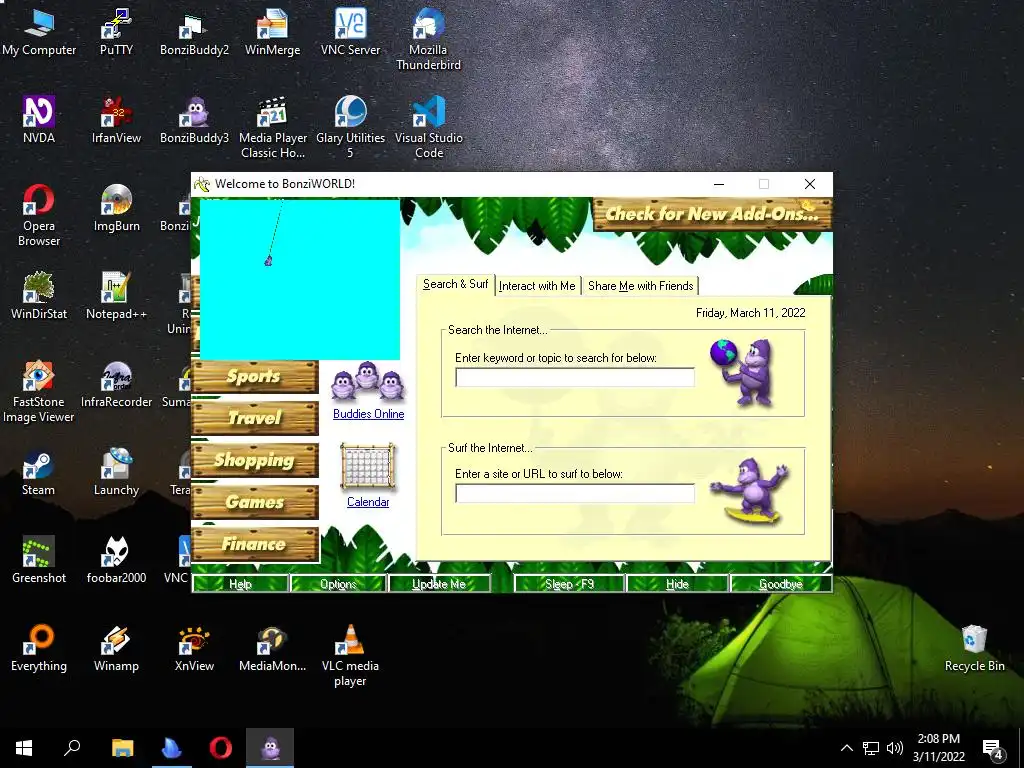1024x768 pixels.
Task: Select the VLC media player icon
Action: click(x=350, y=655)
